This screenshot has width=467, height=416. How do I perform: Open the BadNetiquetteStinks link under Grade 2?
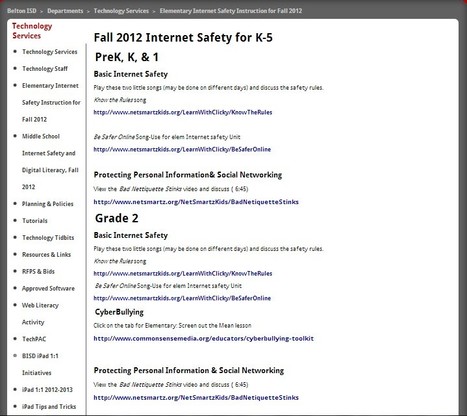(x=196, y=397)
